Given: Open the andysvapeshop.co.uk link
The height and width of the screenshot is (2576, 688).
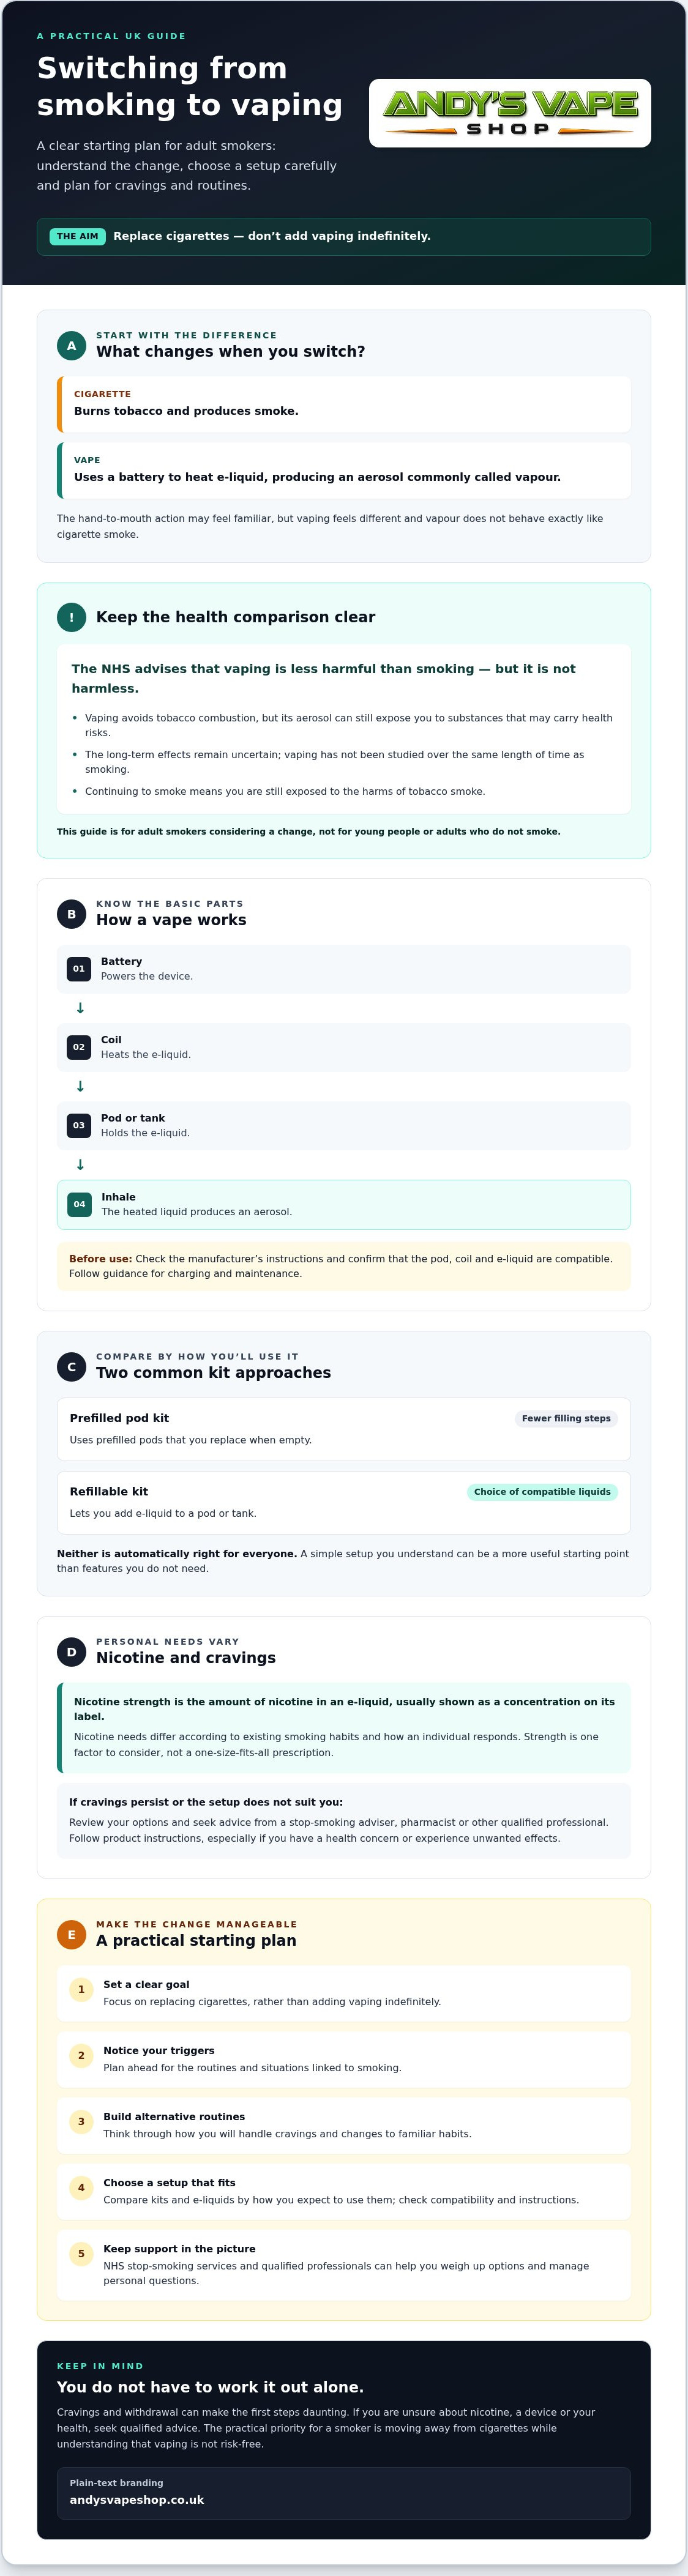Looking at the screenshot, I should pos(137,2499).
